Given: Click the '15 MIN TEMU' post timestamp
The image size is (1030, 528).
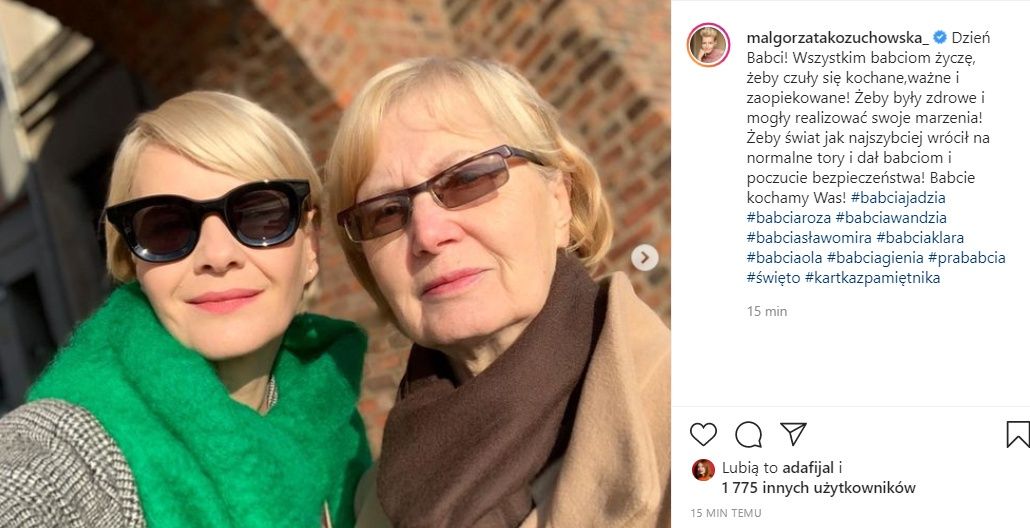Looking at the screenshot, I should tap(725, 513).
